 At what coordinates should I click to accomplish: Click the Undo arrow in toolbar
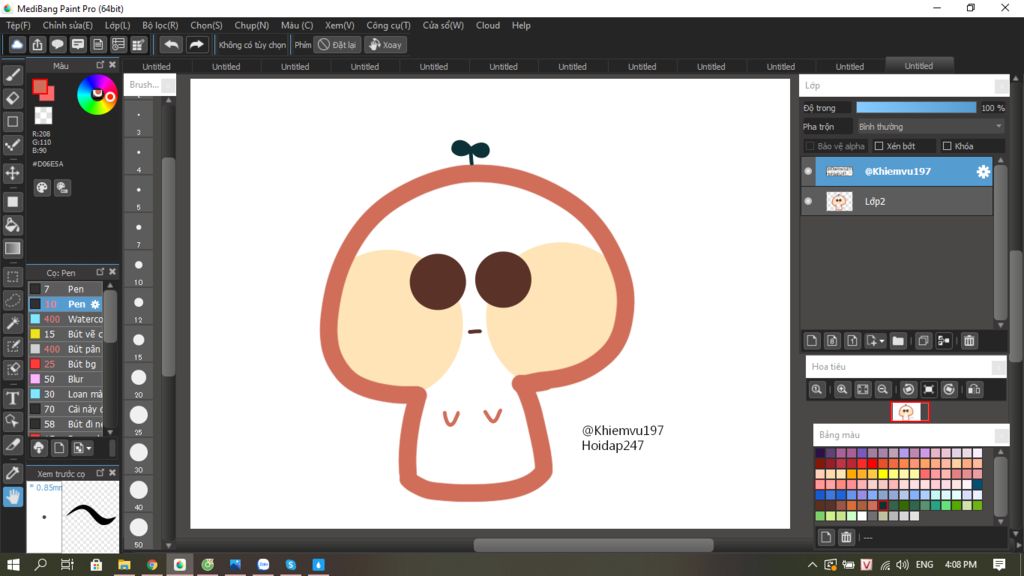point(172,44)
